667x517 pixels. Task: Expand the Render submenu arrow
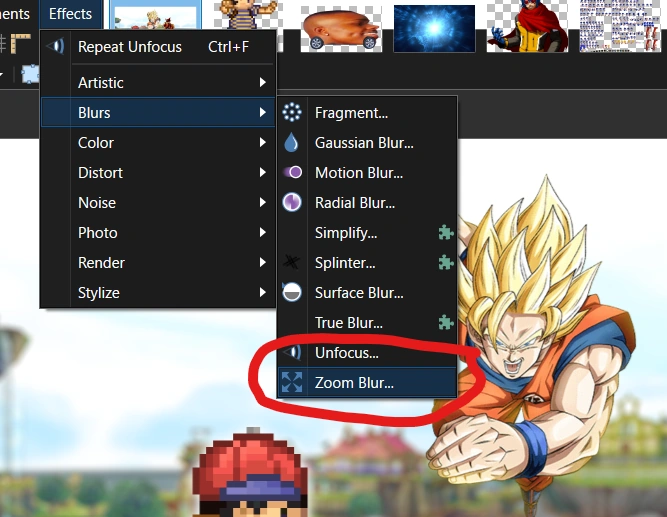(x=262, y=263)
